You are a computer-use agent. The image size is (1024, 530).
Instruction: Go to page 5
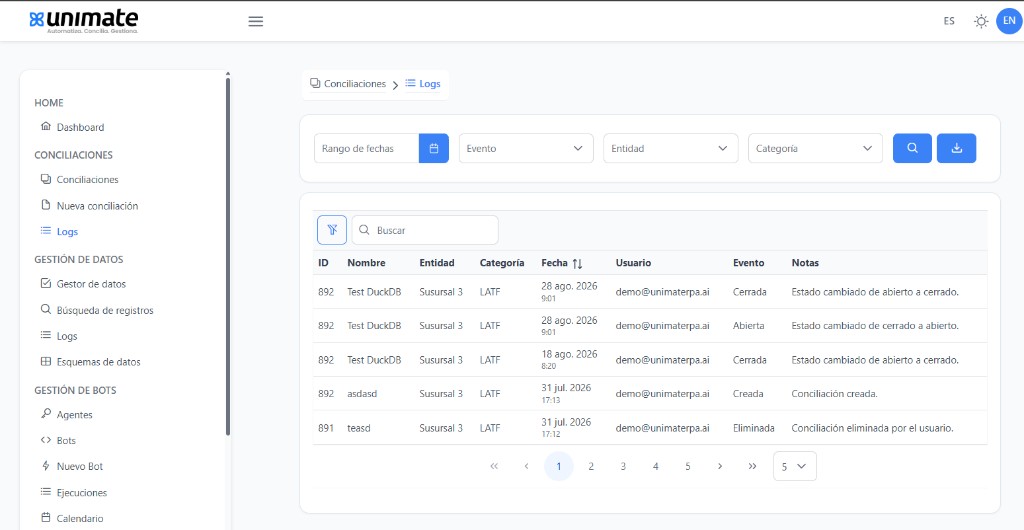[688, 466]
